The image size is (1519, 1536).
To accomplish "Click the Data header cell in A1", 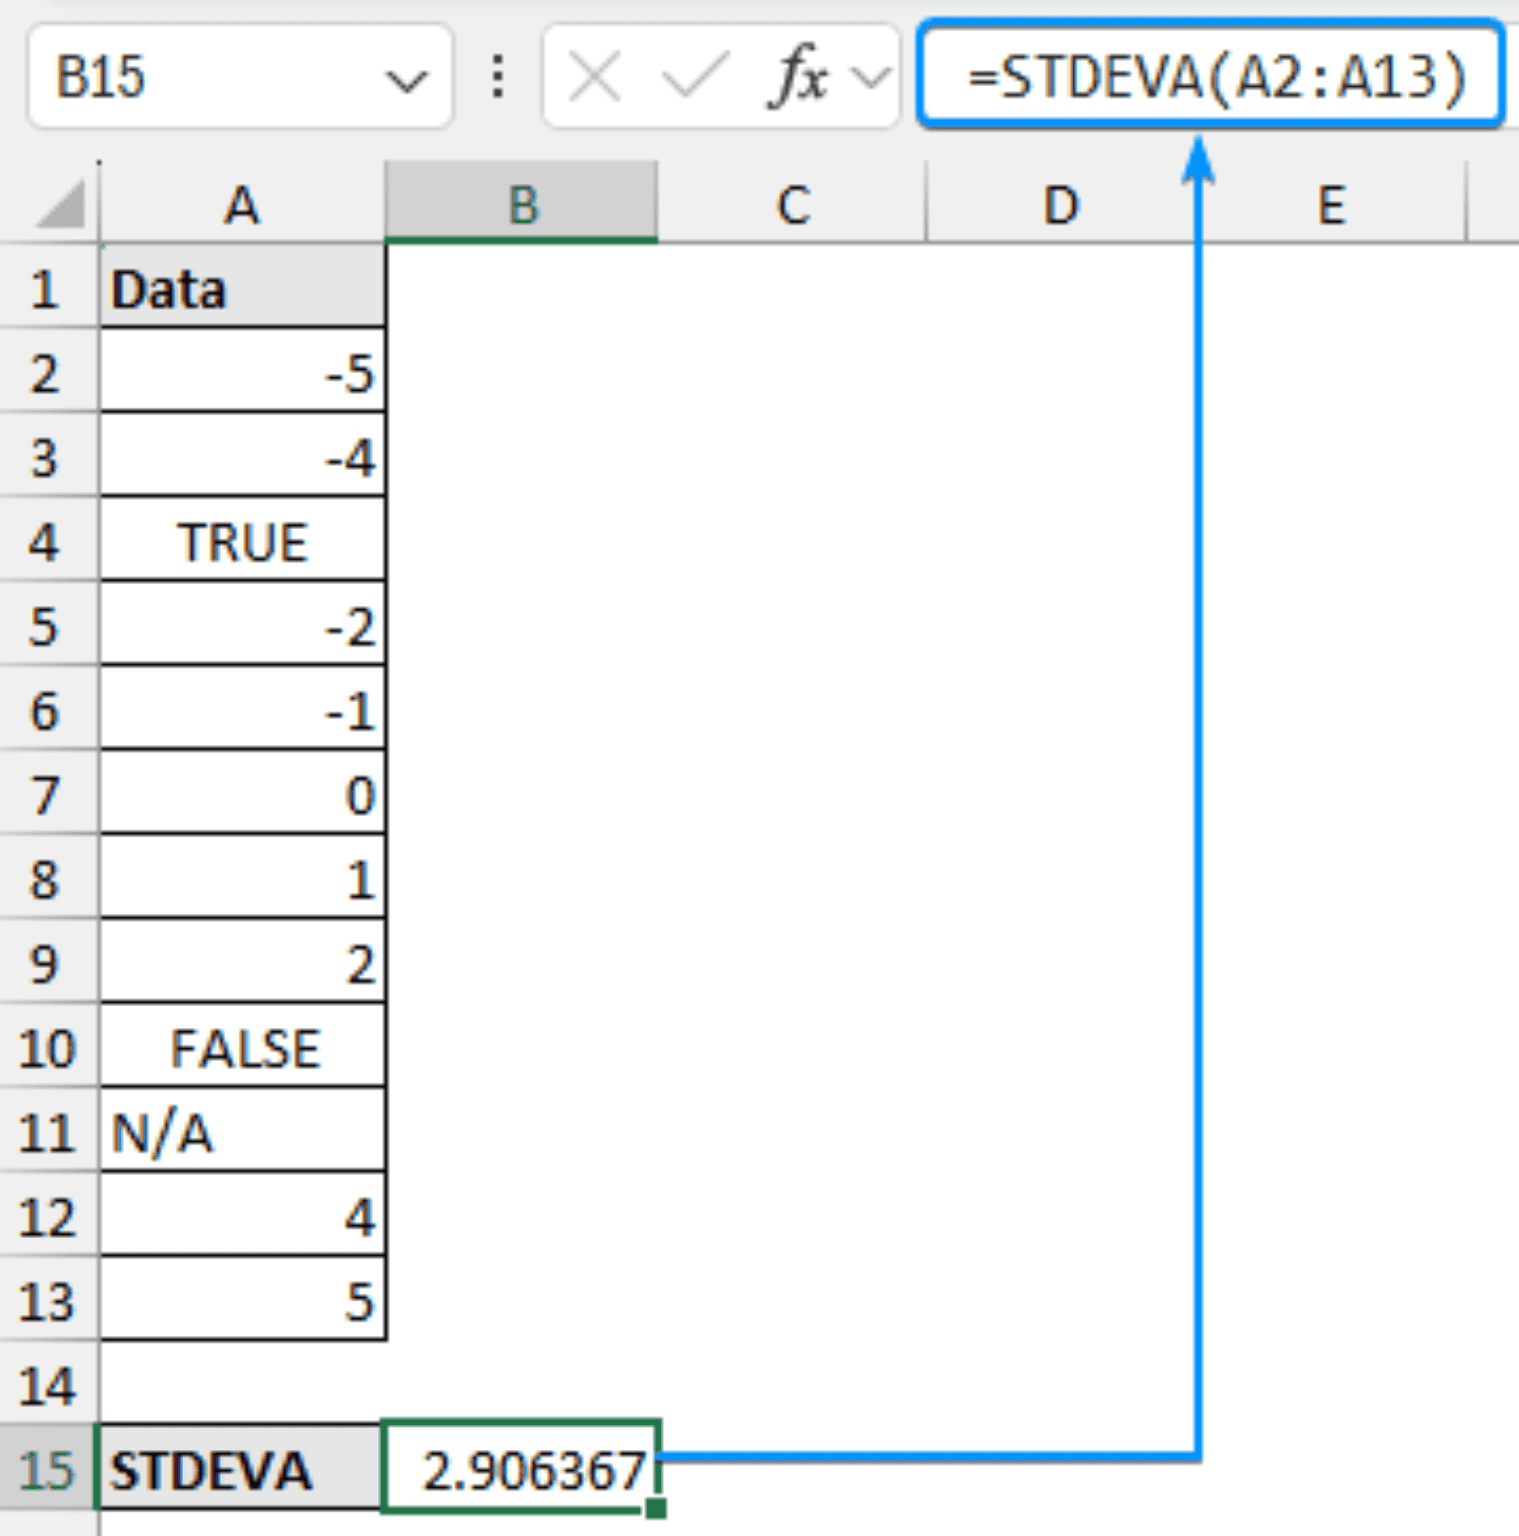I will [x=240, y=289].
